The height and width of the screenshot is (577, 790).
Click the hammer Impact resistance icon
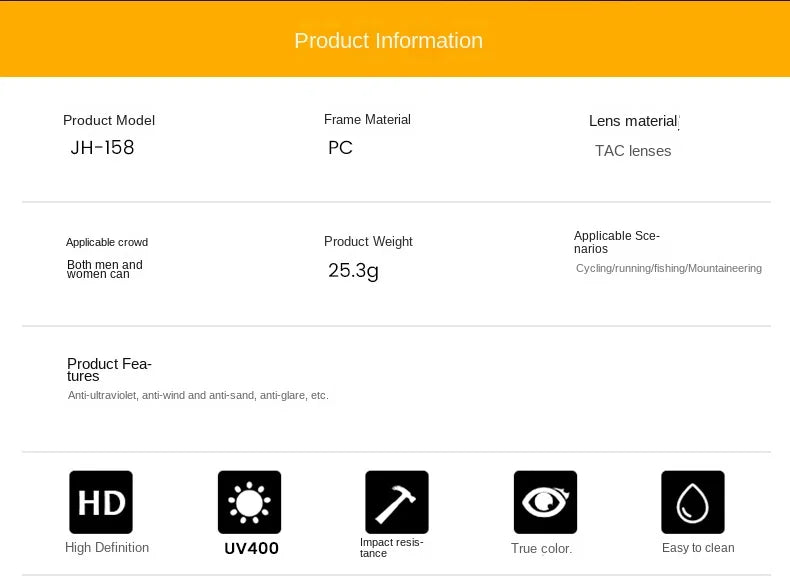point(397,502)
